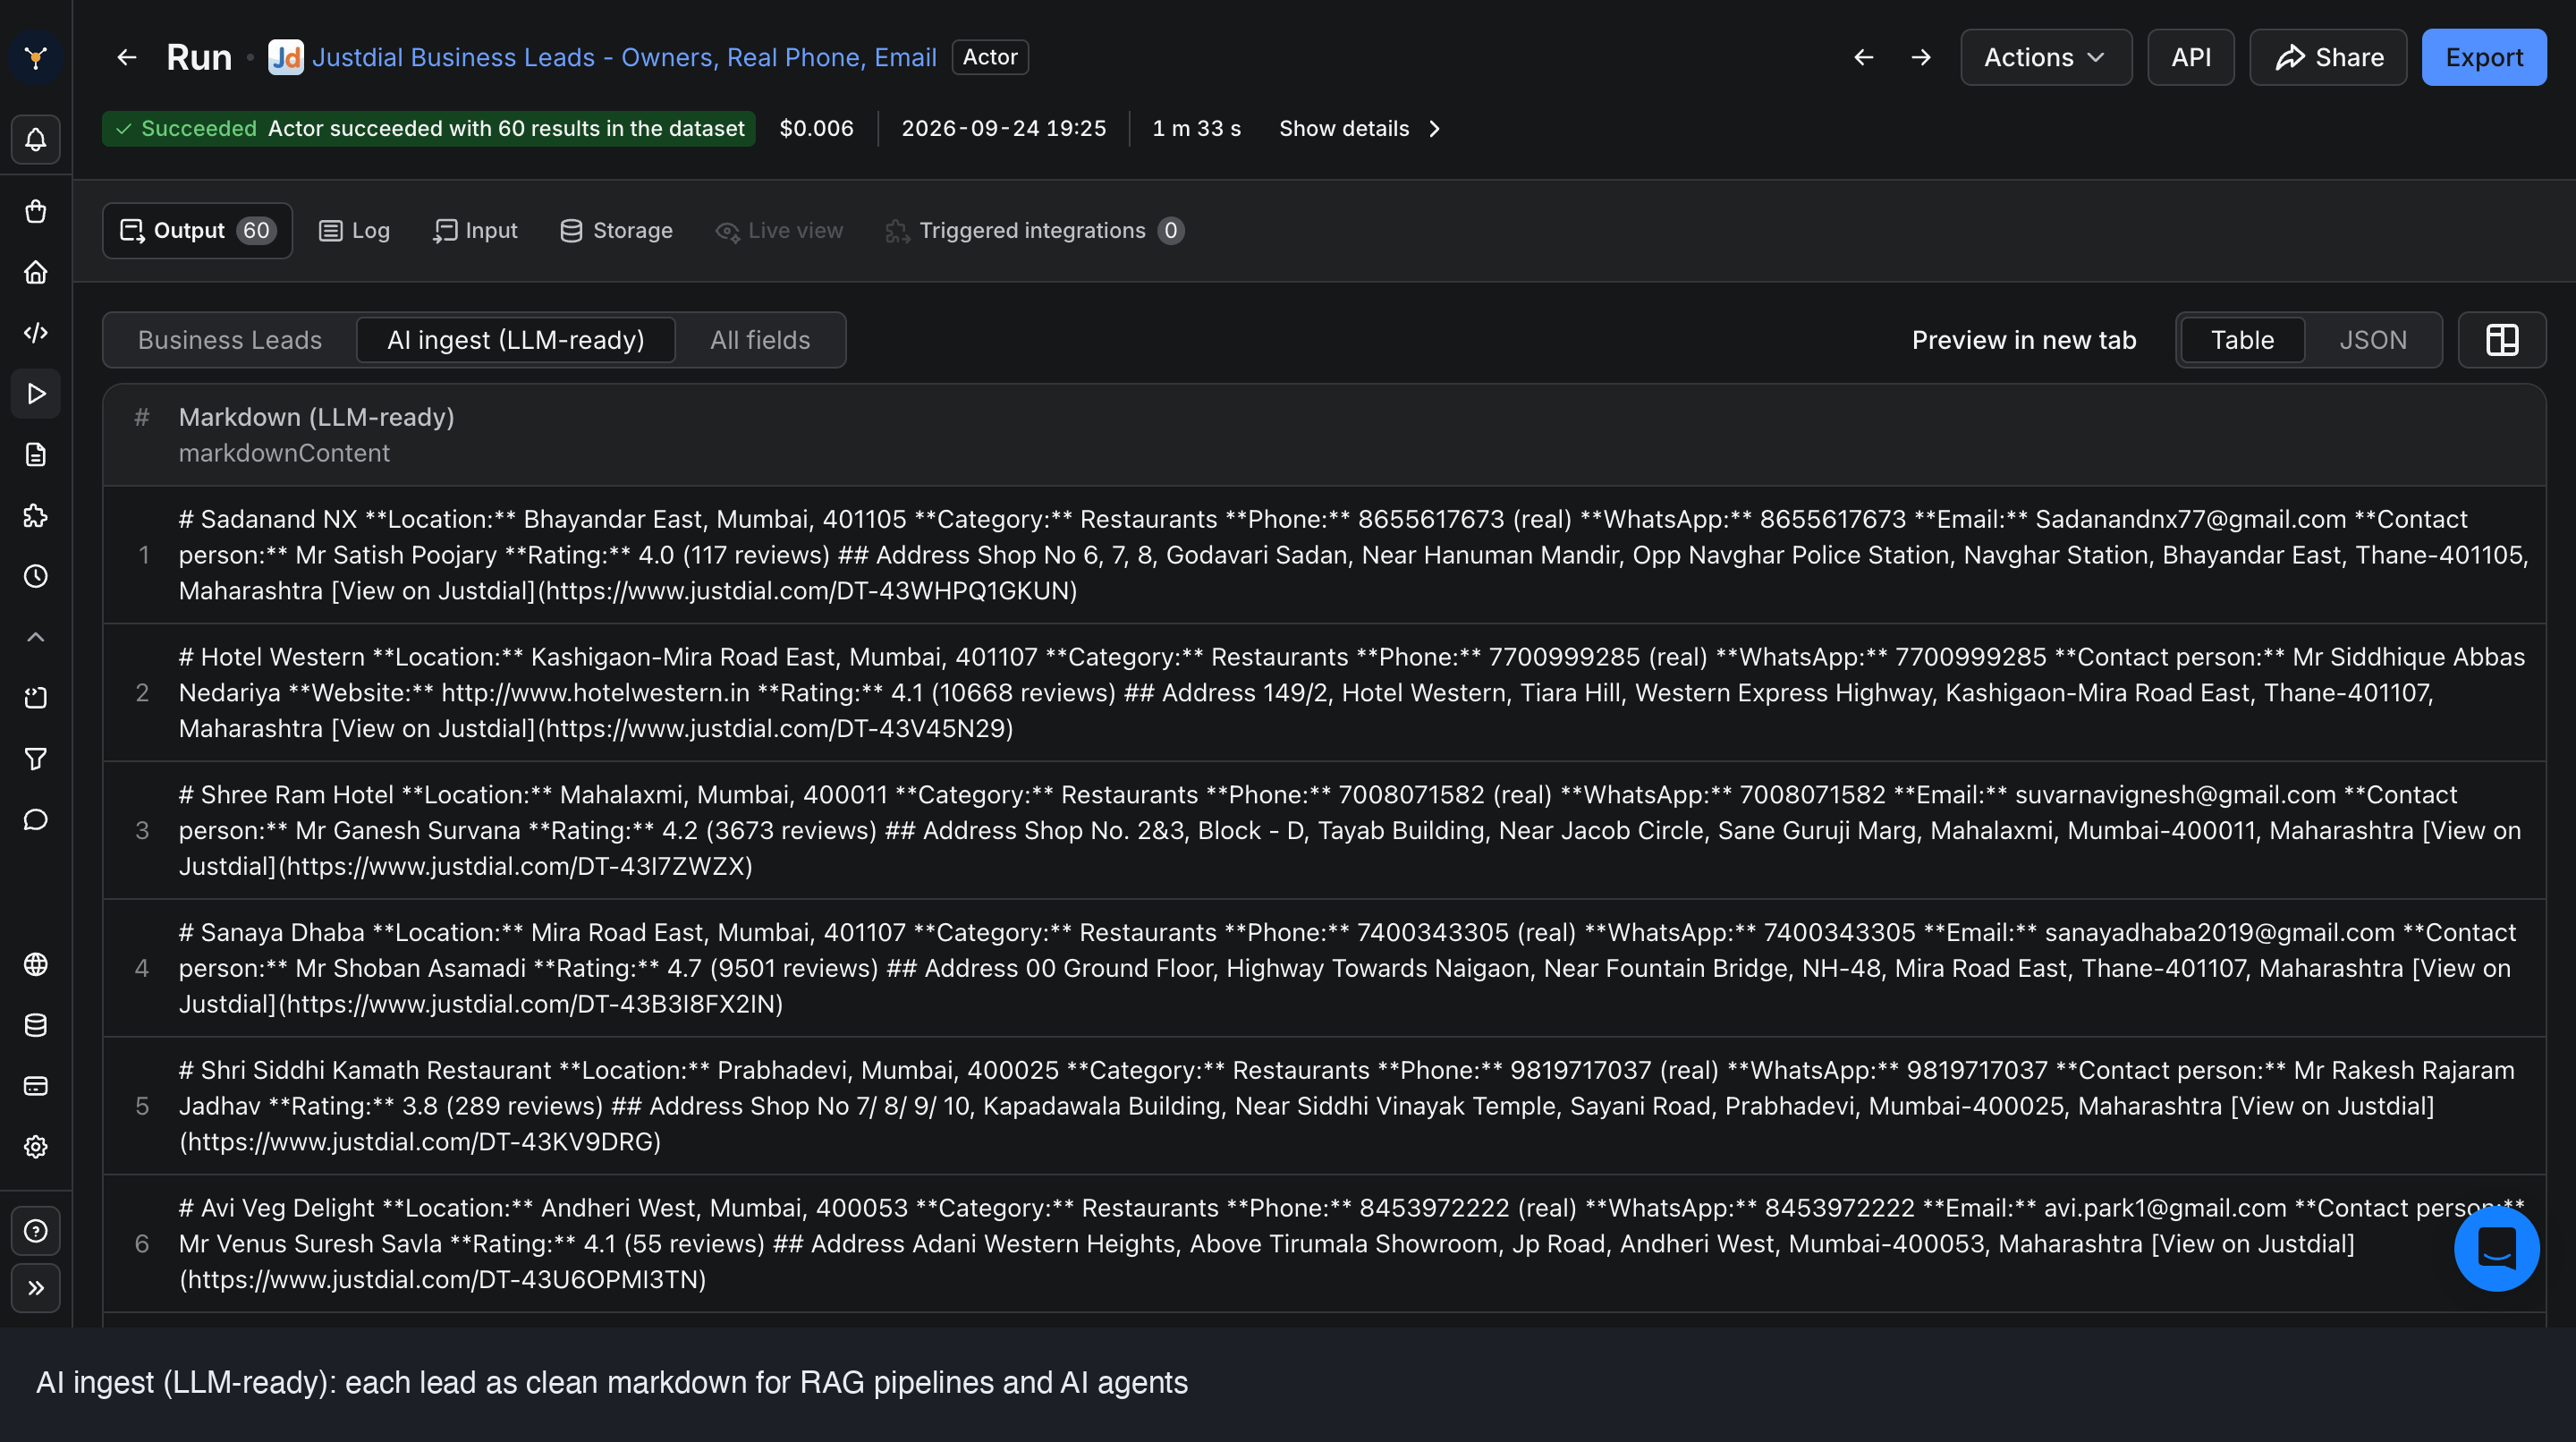2576x1442 pixels.
Task: Click the Shri Siddhi Kamath Restaurant row text
Action: click(x=1346, y=1106)
